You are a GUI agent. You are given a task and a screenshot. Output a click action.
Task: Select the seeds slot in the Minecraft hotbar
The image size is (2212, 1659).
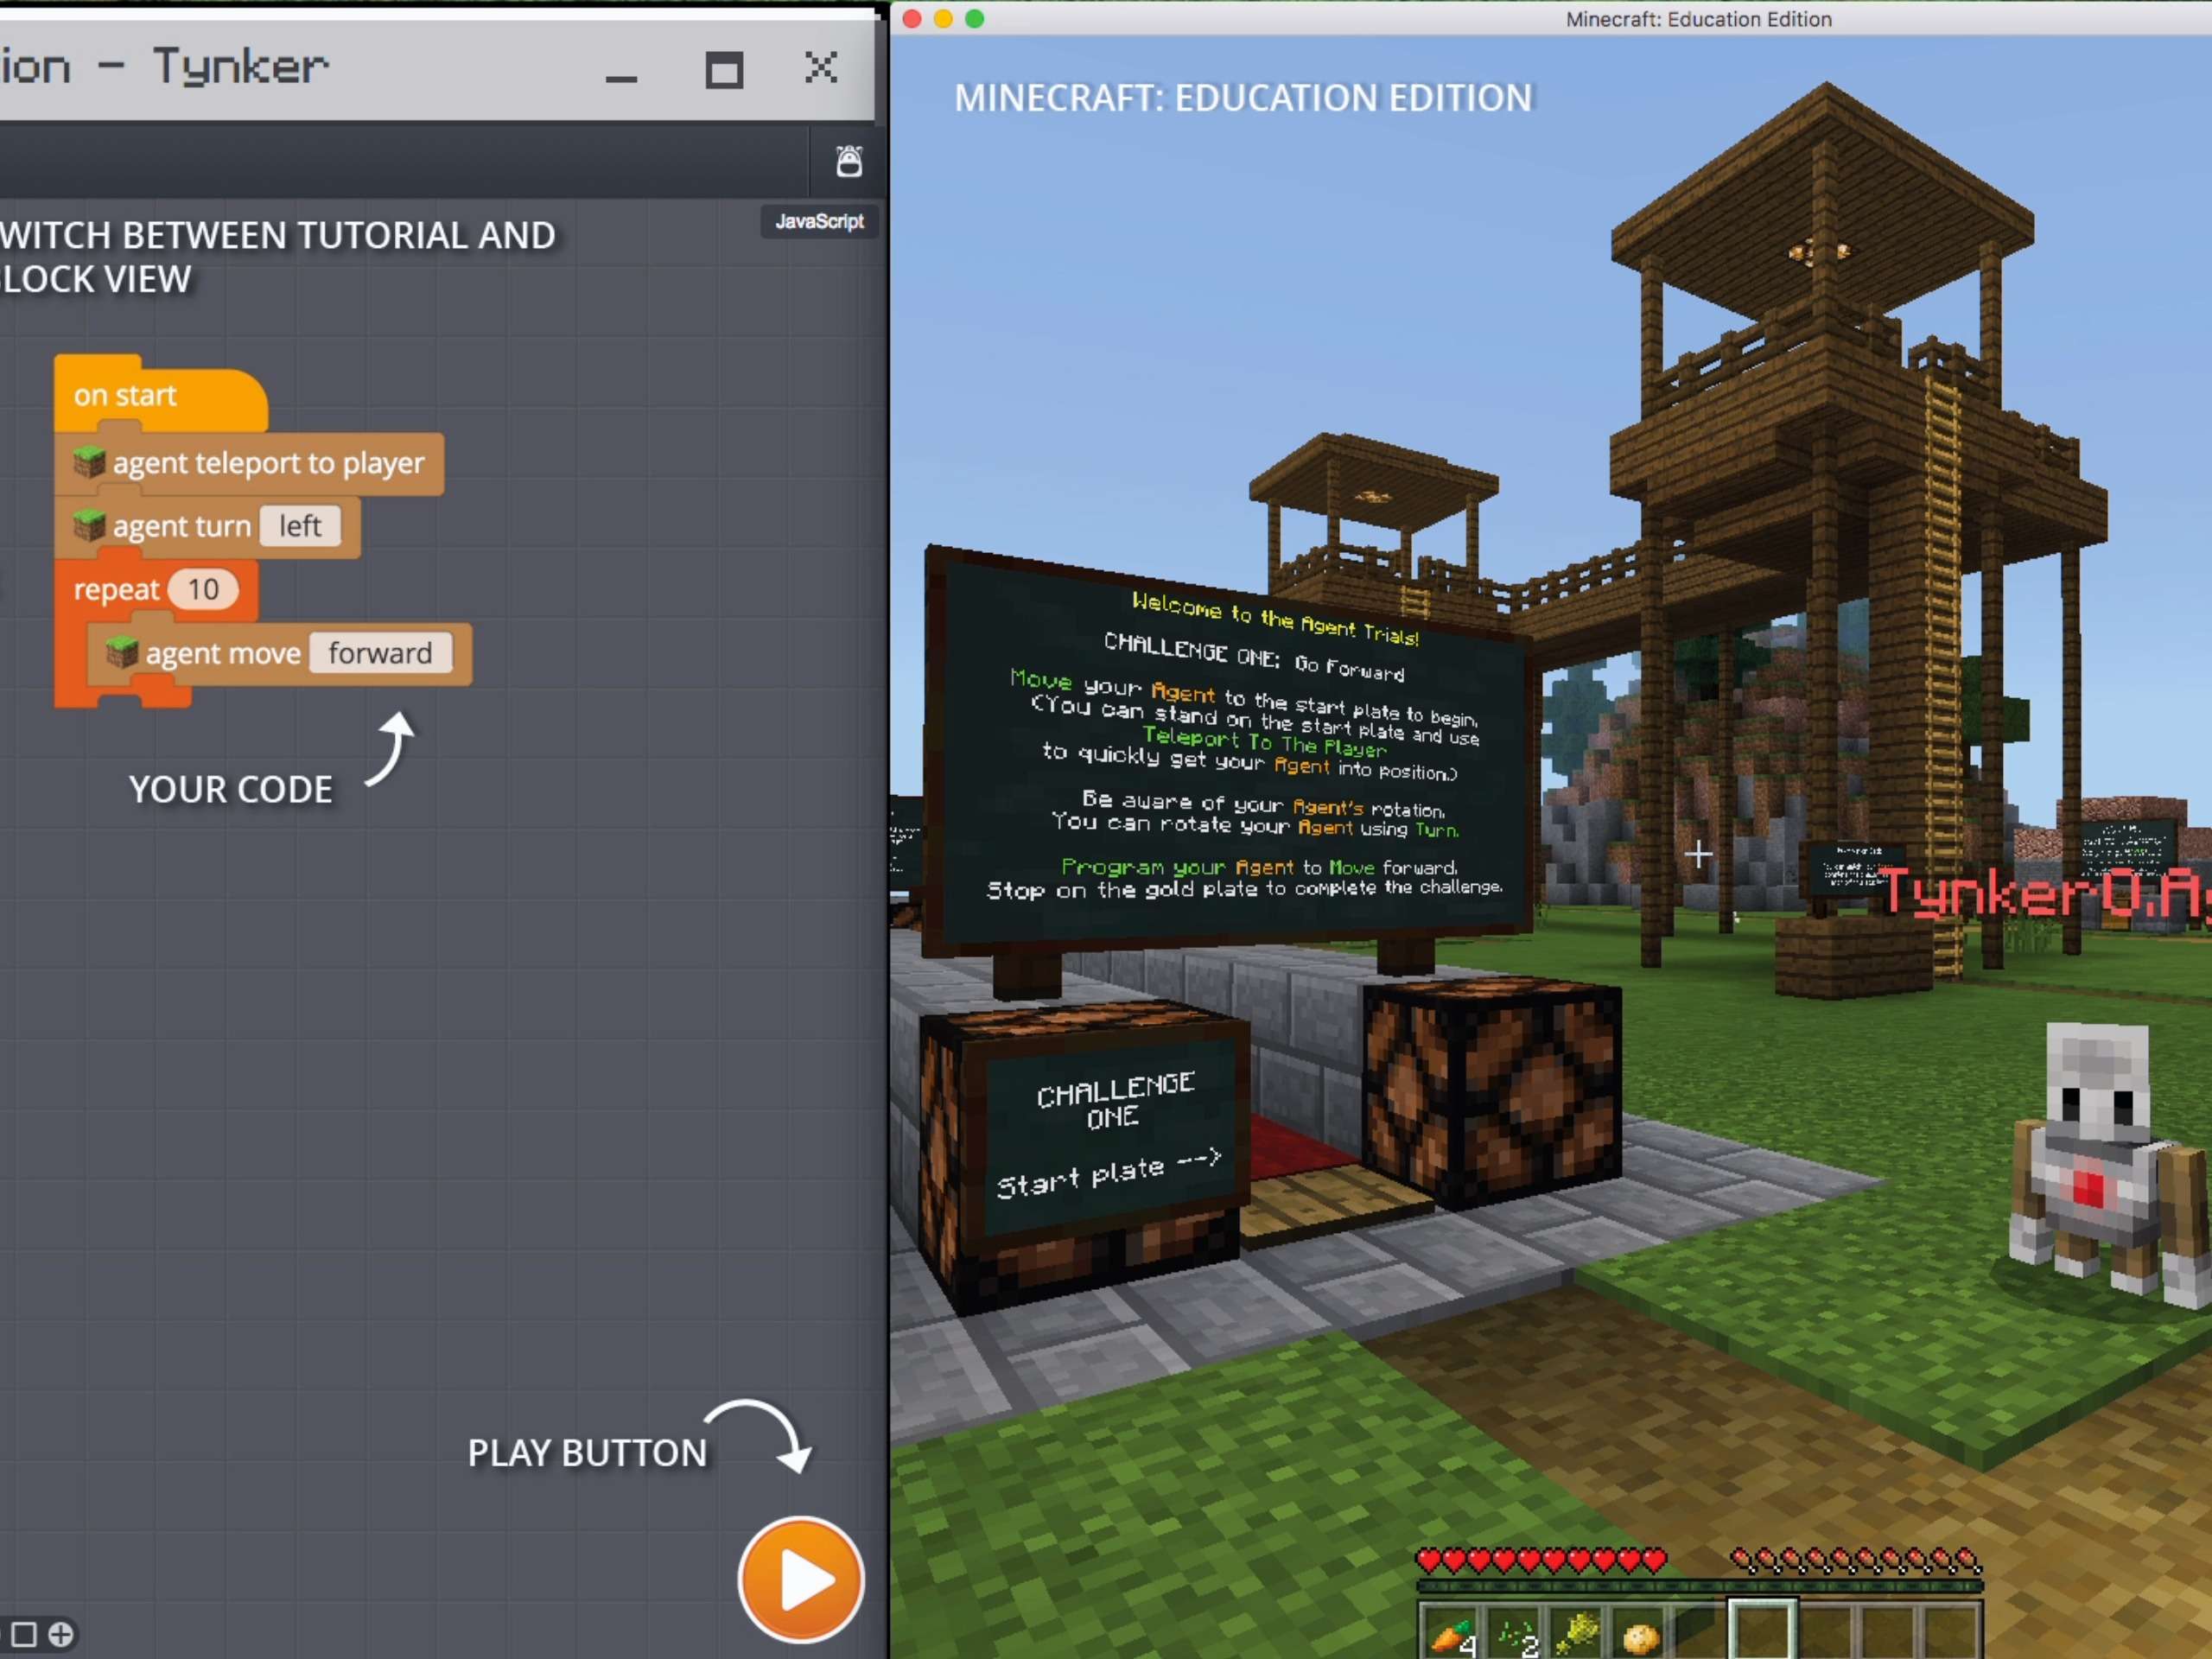click(x=1515, y=1634)
